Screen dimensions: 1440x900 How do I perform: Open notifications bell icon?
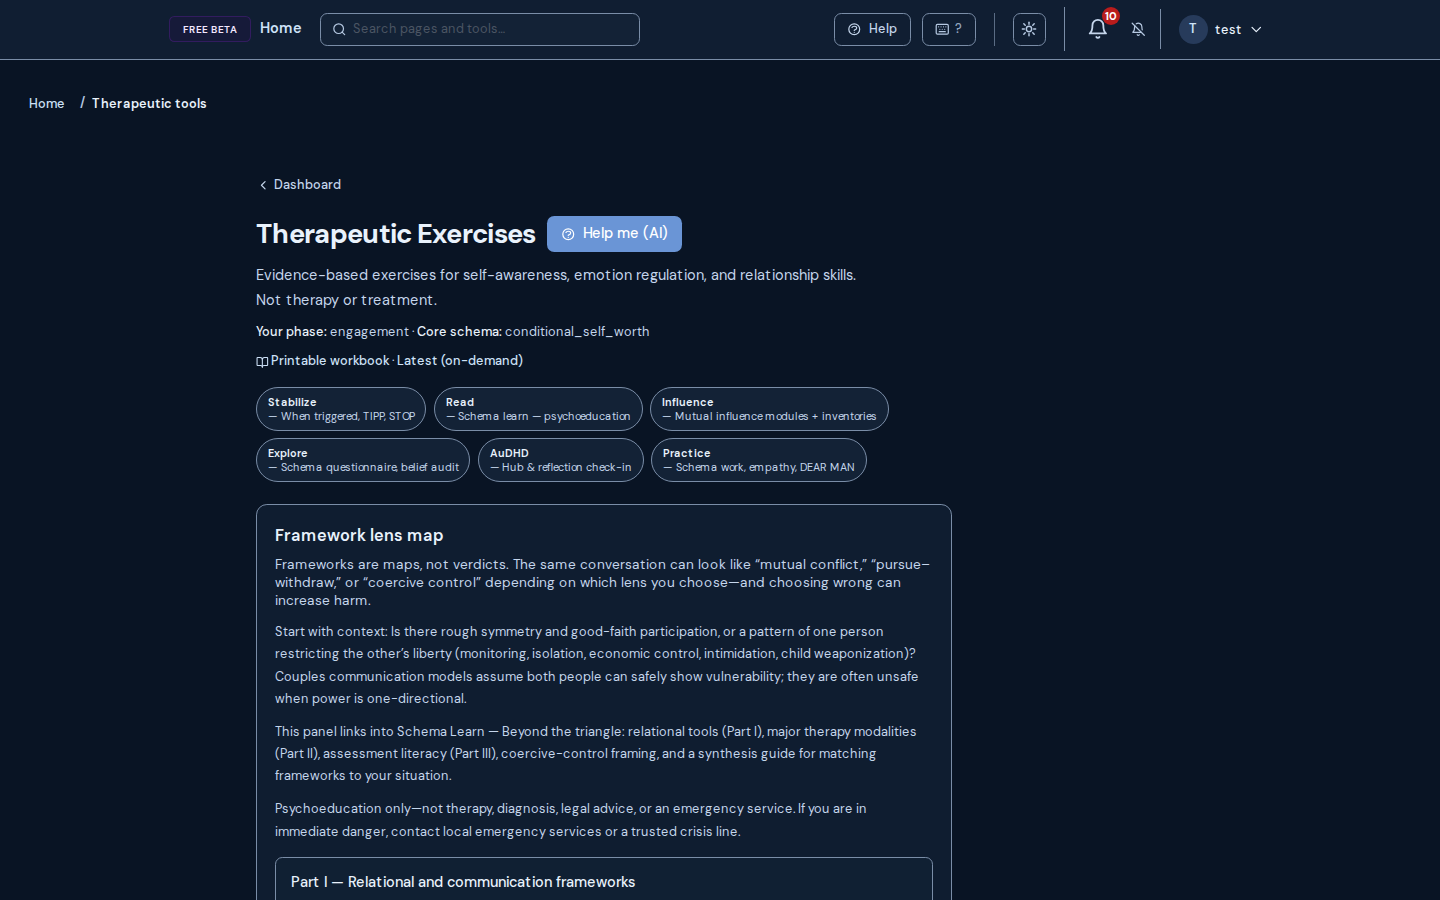pyautogui.click(x=1097, y=29)
